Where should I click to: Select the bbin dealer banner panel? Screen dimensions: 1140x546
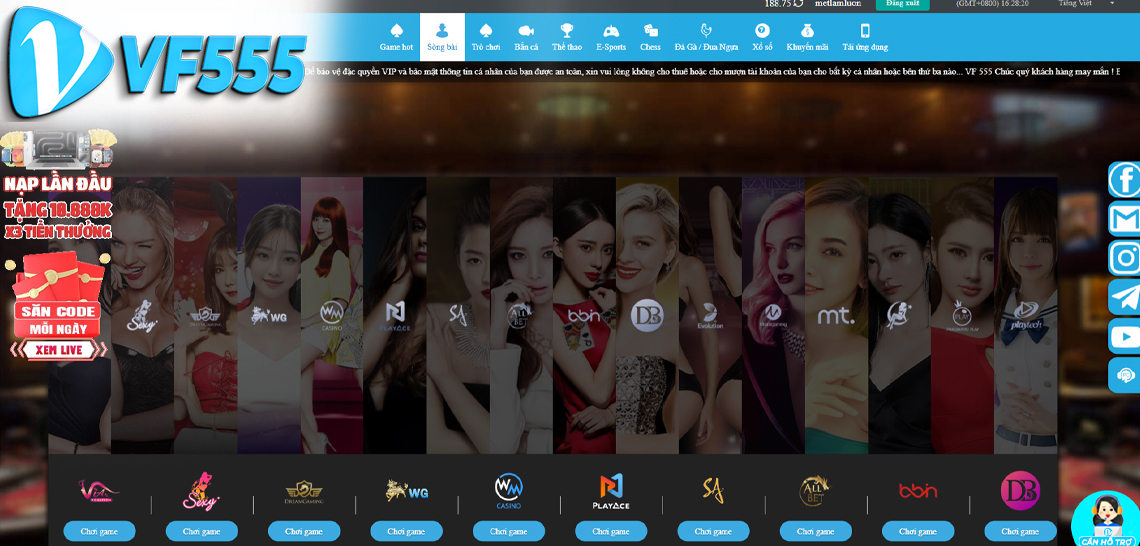[585, 316]
